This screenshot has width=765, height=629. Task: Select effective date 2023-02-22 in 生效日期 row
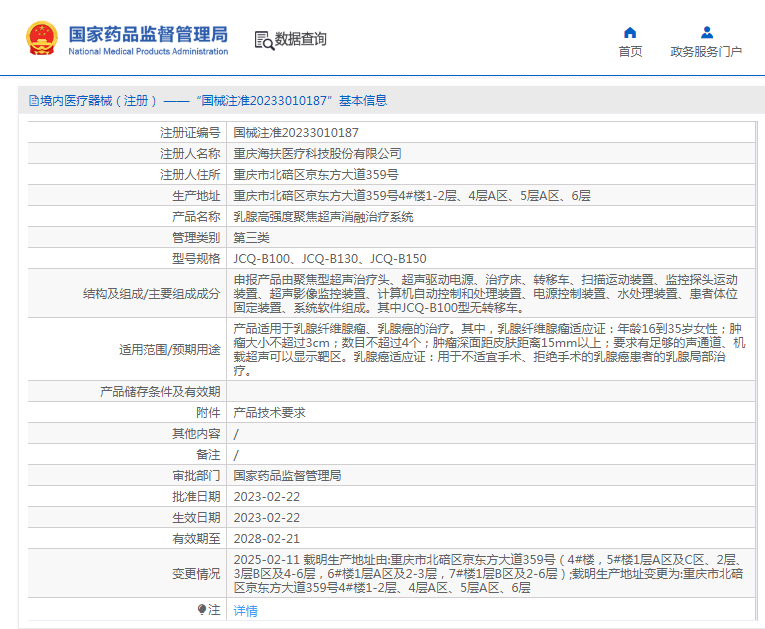click(x=266, y=518)
